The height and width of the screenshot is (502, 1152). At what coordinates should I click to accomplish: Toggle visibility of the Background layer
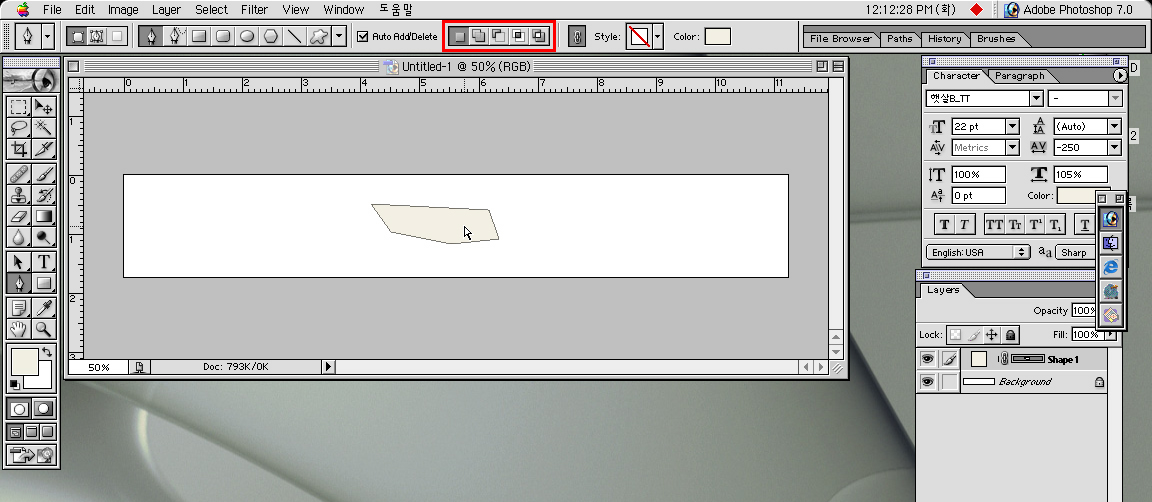pyautogui.click(x=927, y=382)
